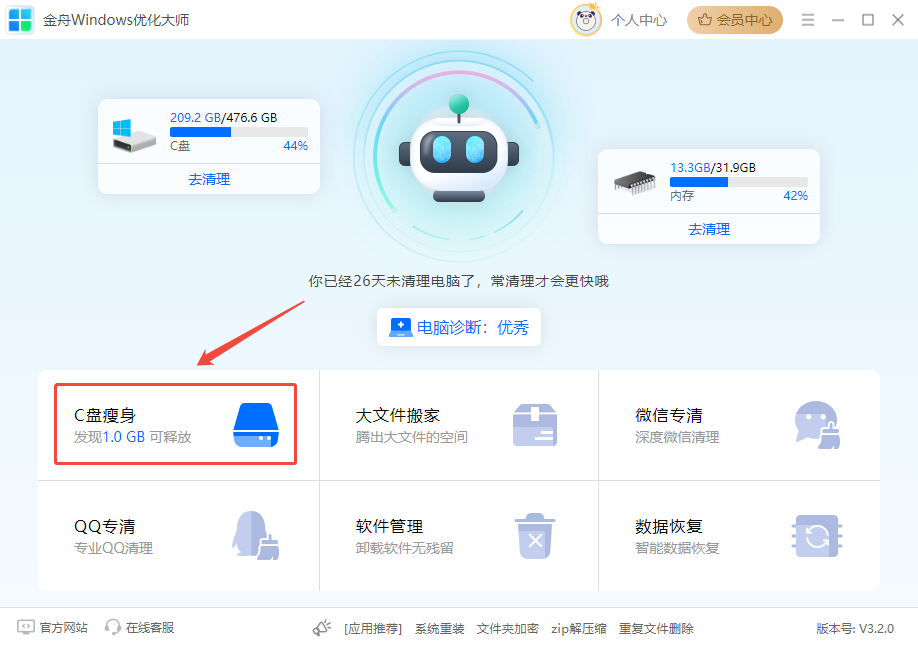Click the memory chip icon
This screenshot has height=647, width=918.
click(635, 183)
